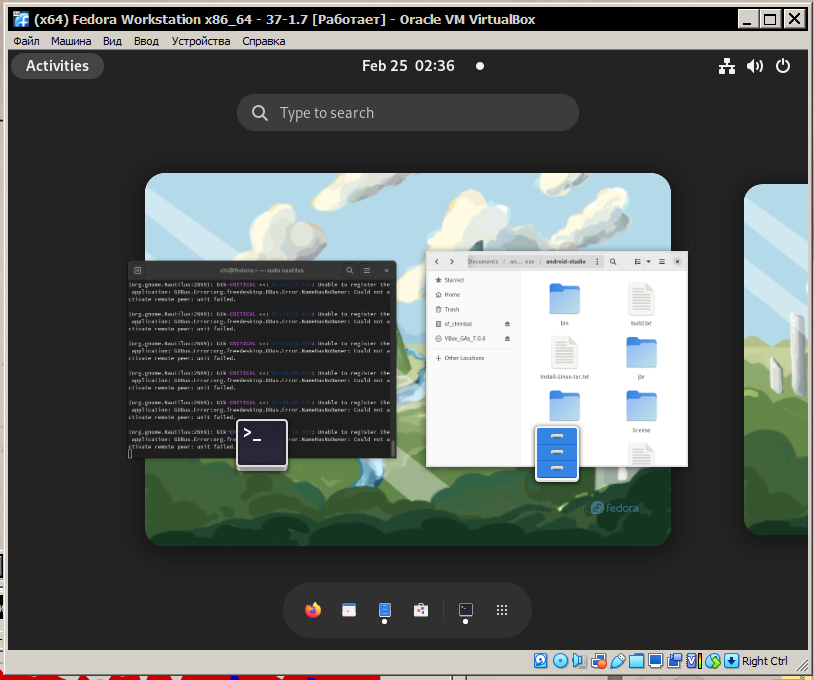Select build.txt file
The image size is (814, 680).
(641, 304)
